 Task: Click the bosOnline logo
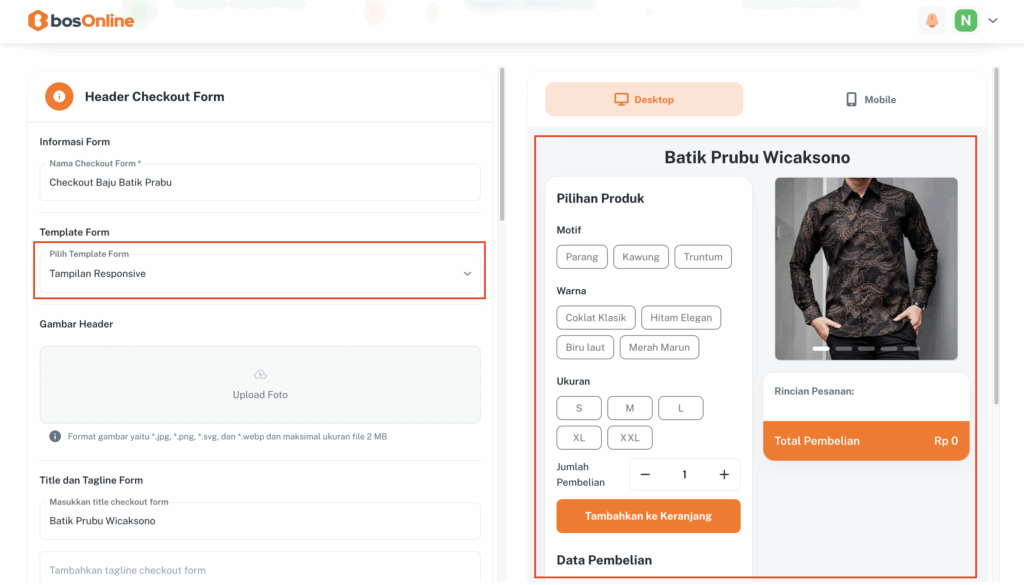point(81,20)
